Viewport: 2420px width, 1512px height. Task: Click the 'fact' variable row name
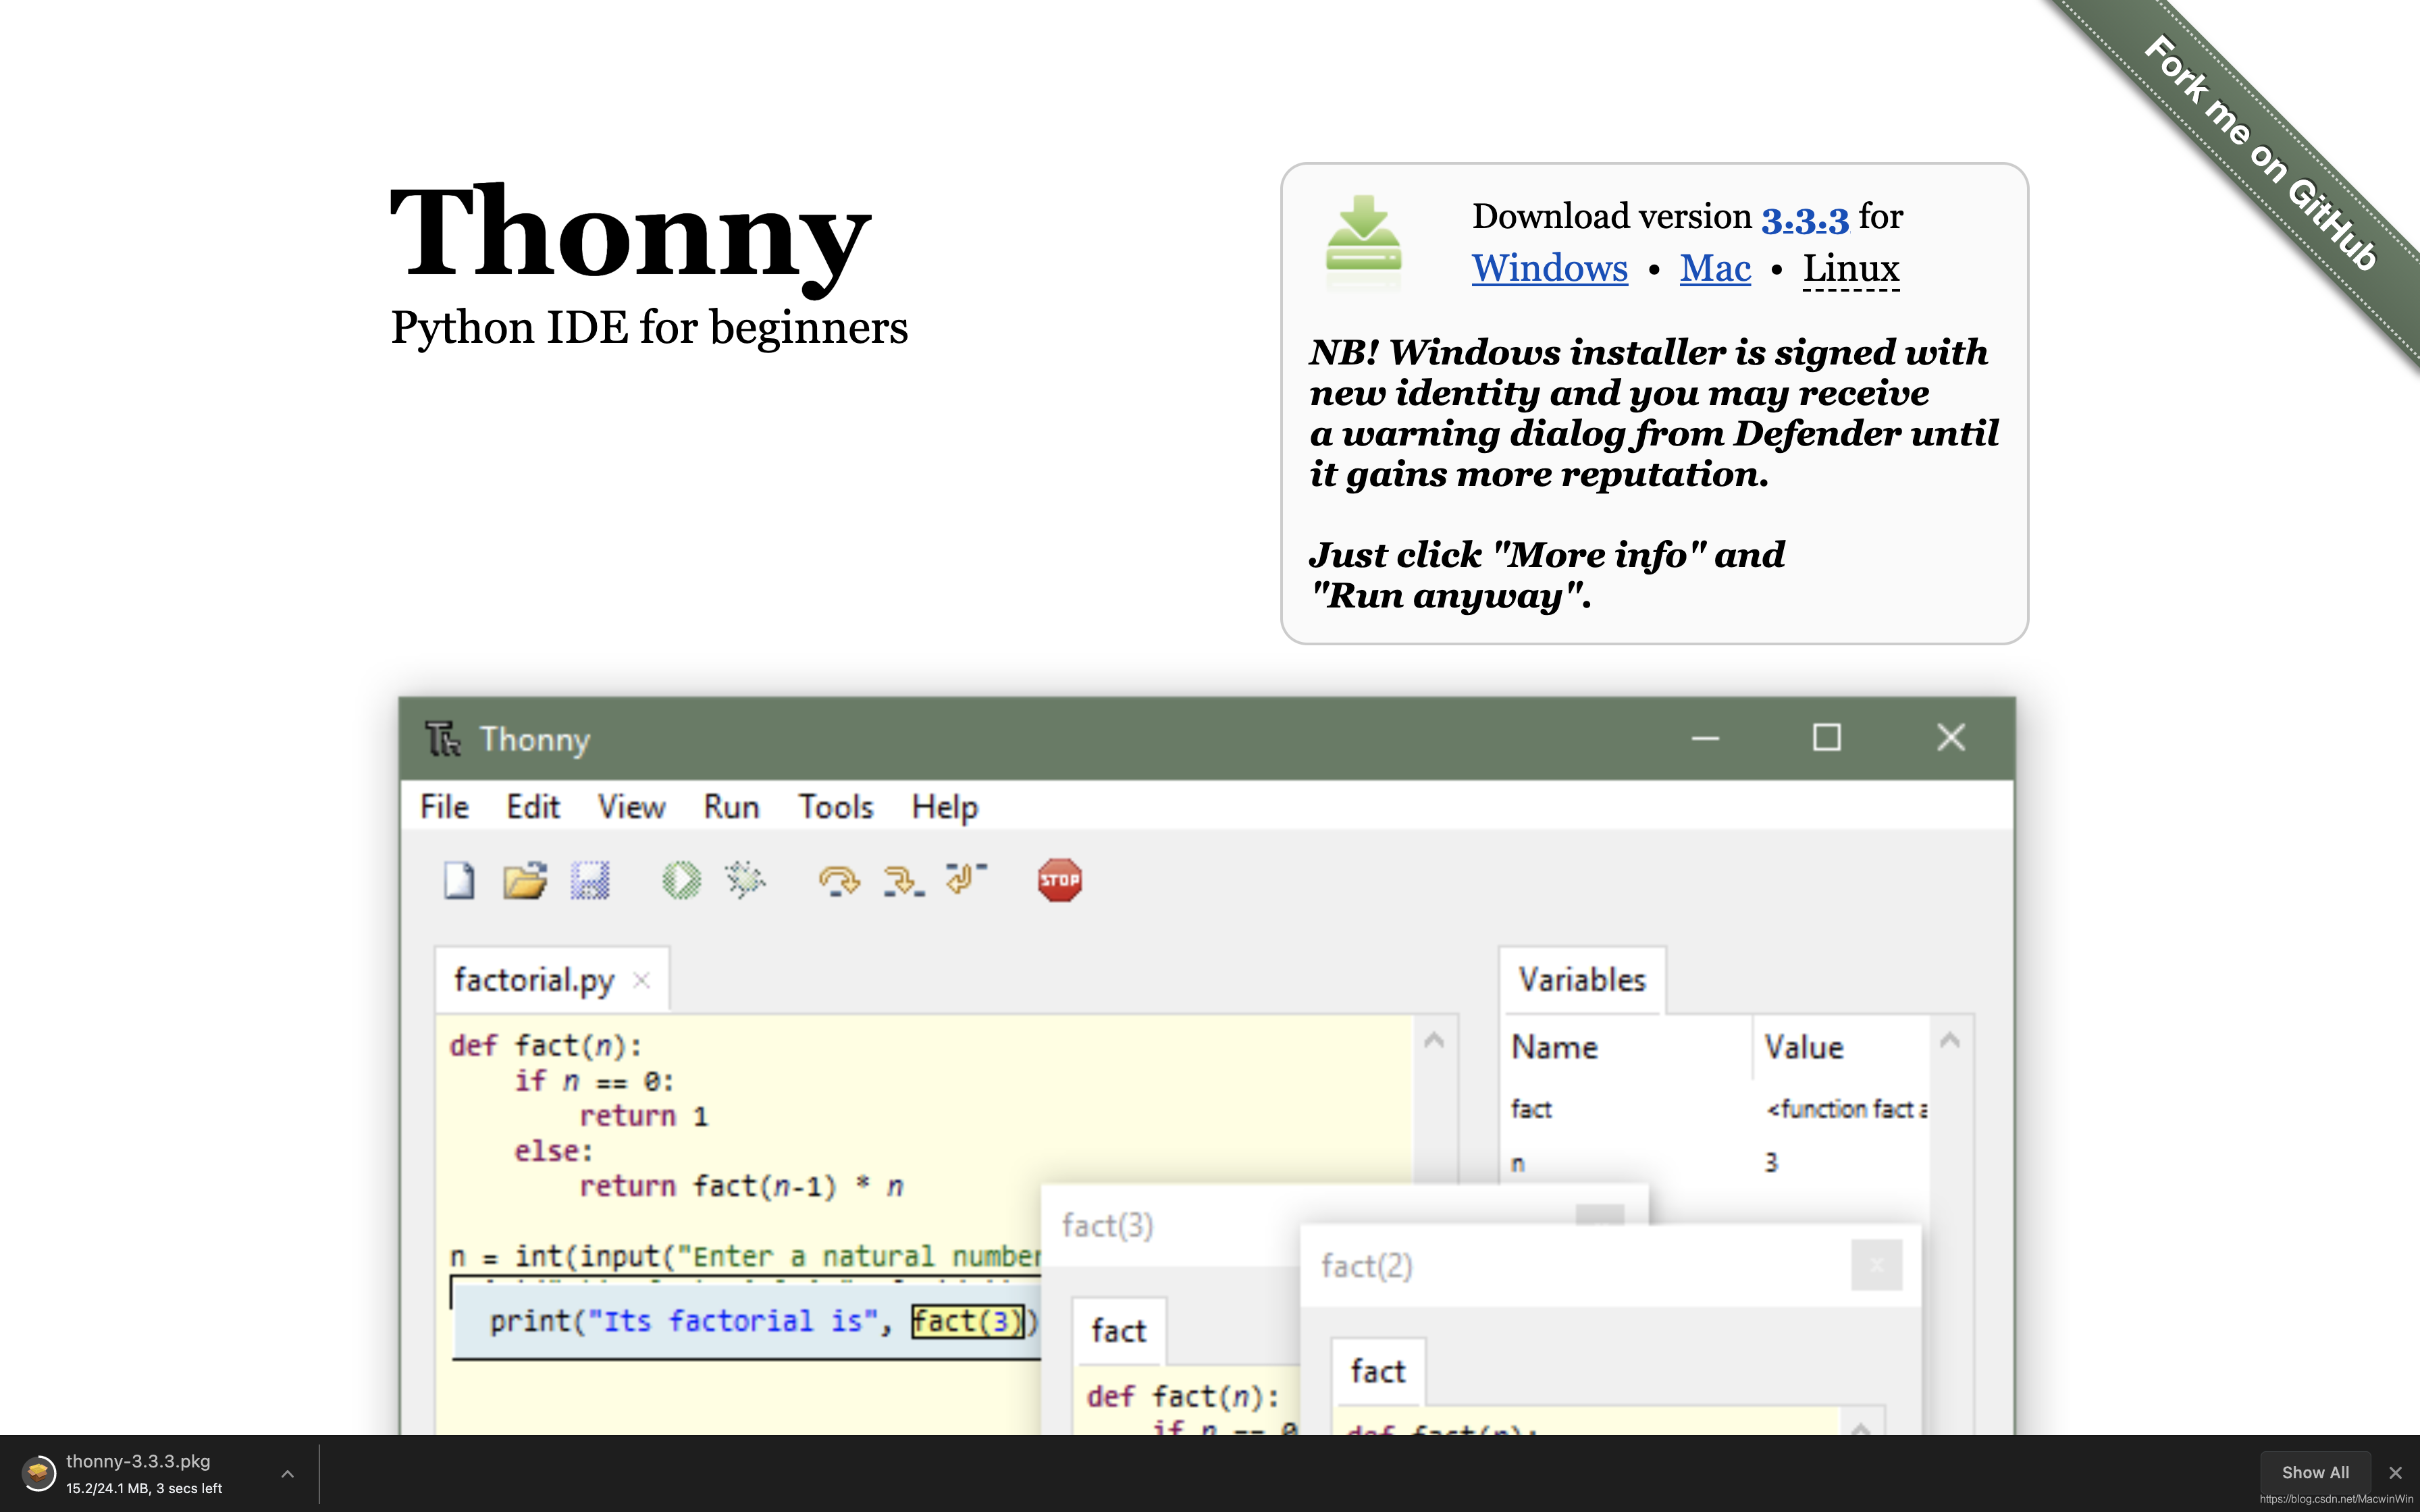coord(1531,1109)
